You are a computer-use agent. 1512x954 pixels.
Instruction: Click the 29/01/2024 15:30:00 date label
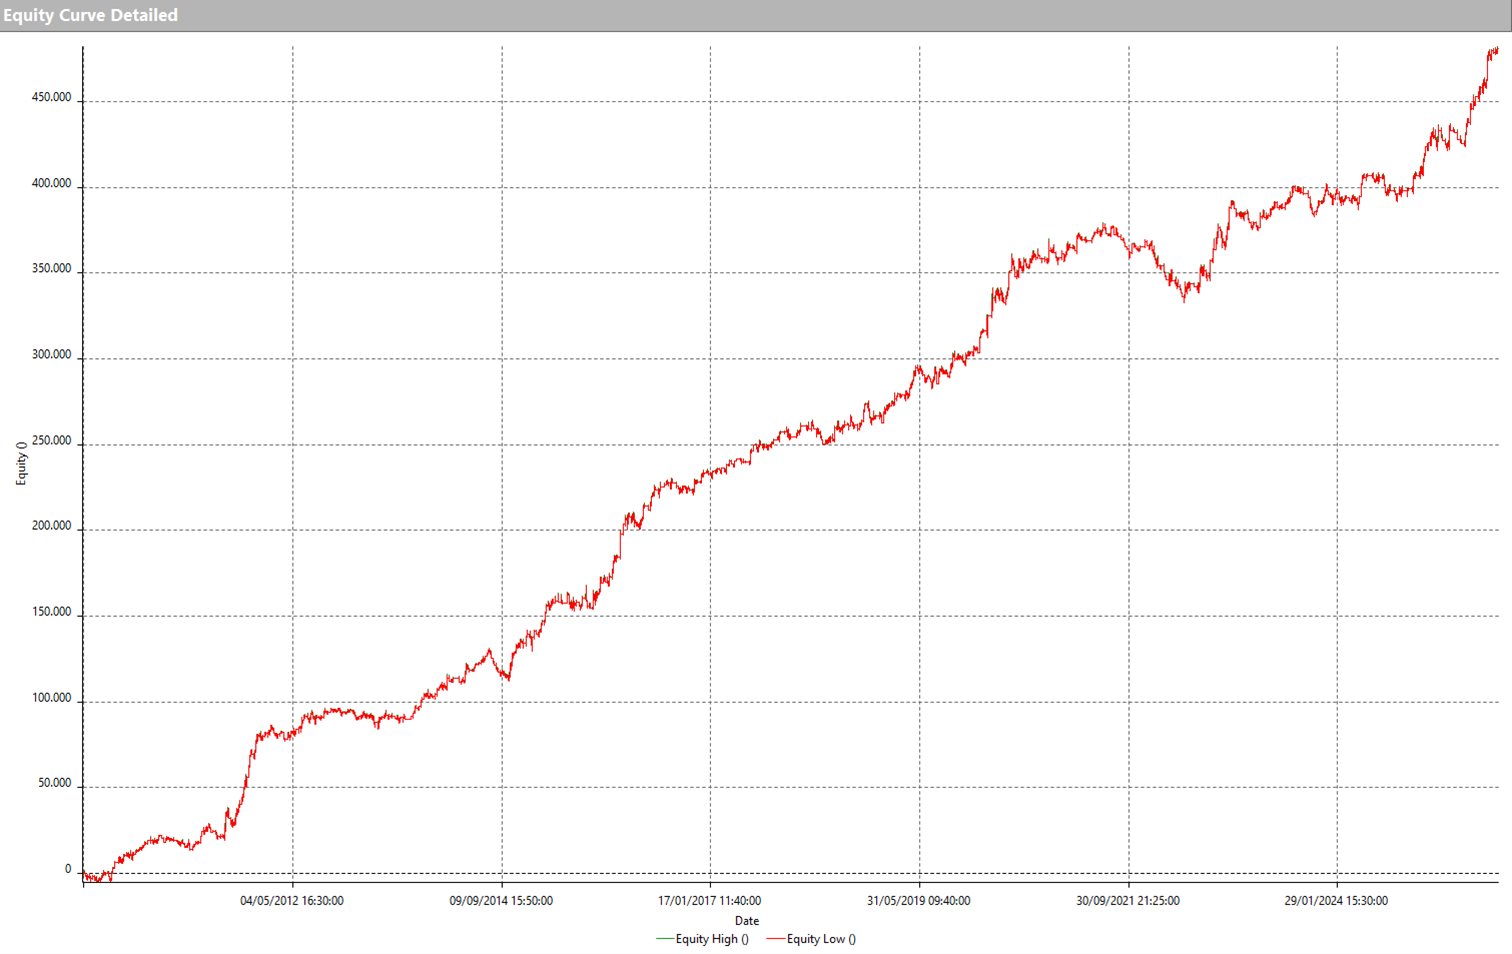point(1336,901)
